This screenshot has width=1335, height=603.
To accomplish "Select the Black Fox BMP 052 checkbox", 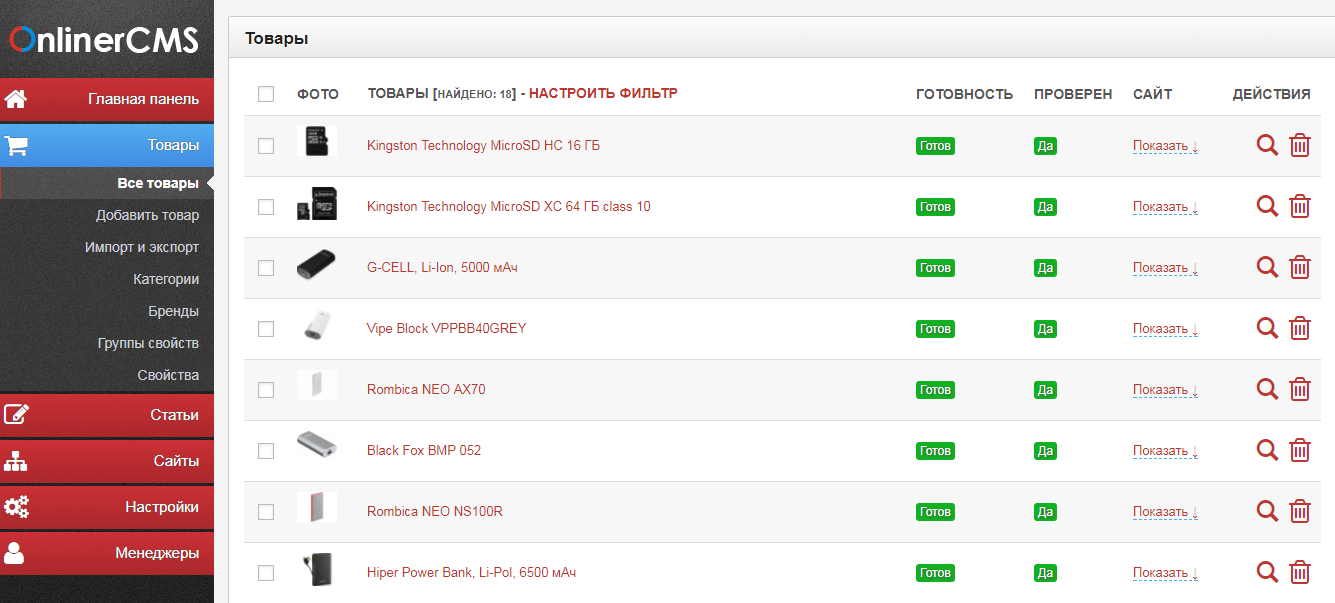I will [x=266, y=451].
